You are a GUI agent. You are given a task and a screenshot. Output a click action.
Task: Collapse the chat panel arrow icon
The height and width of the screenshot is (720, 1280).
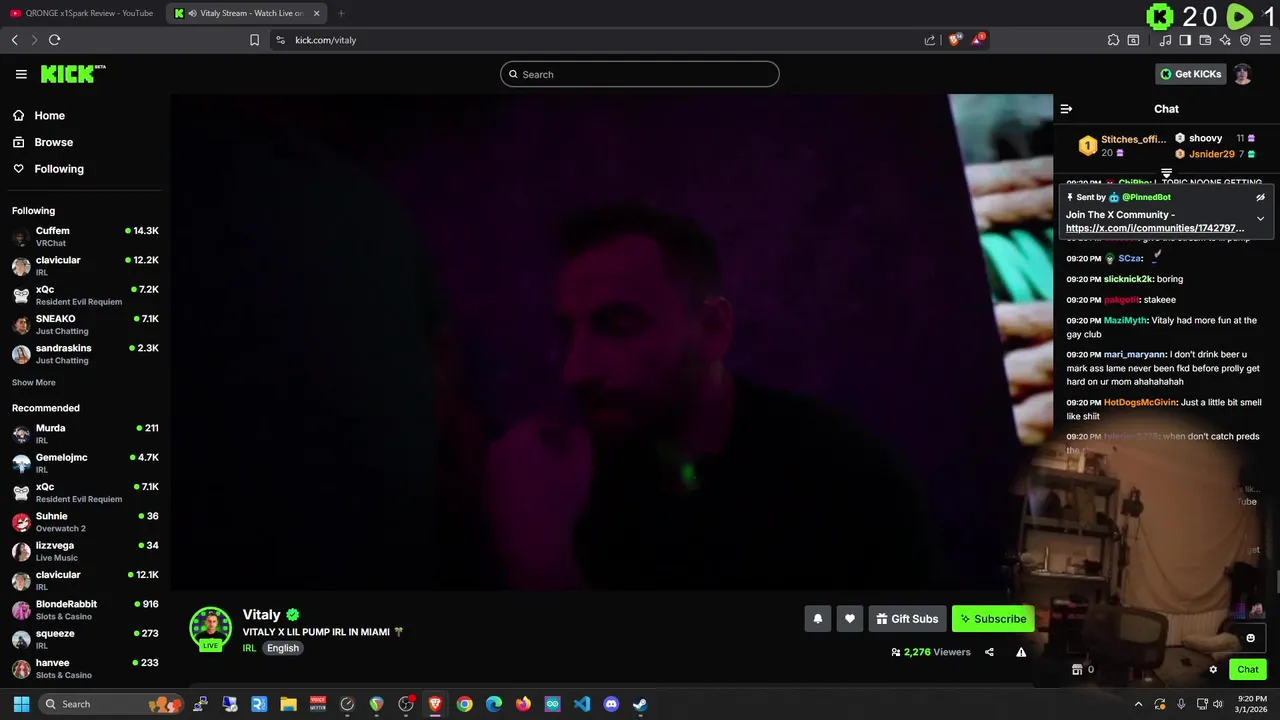pyautogui.click(x=1066, y=109)
